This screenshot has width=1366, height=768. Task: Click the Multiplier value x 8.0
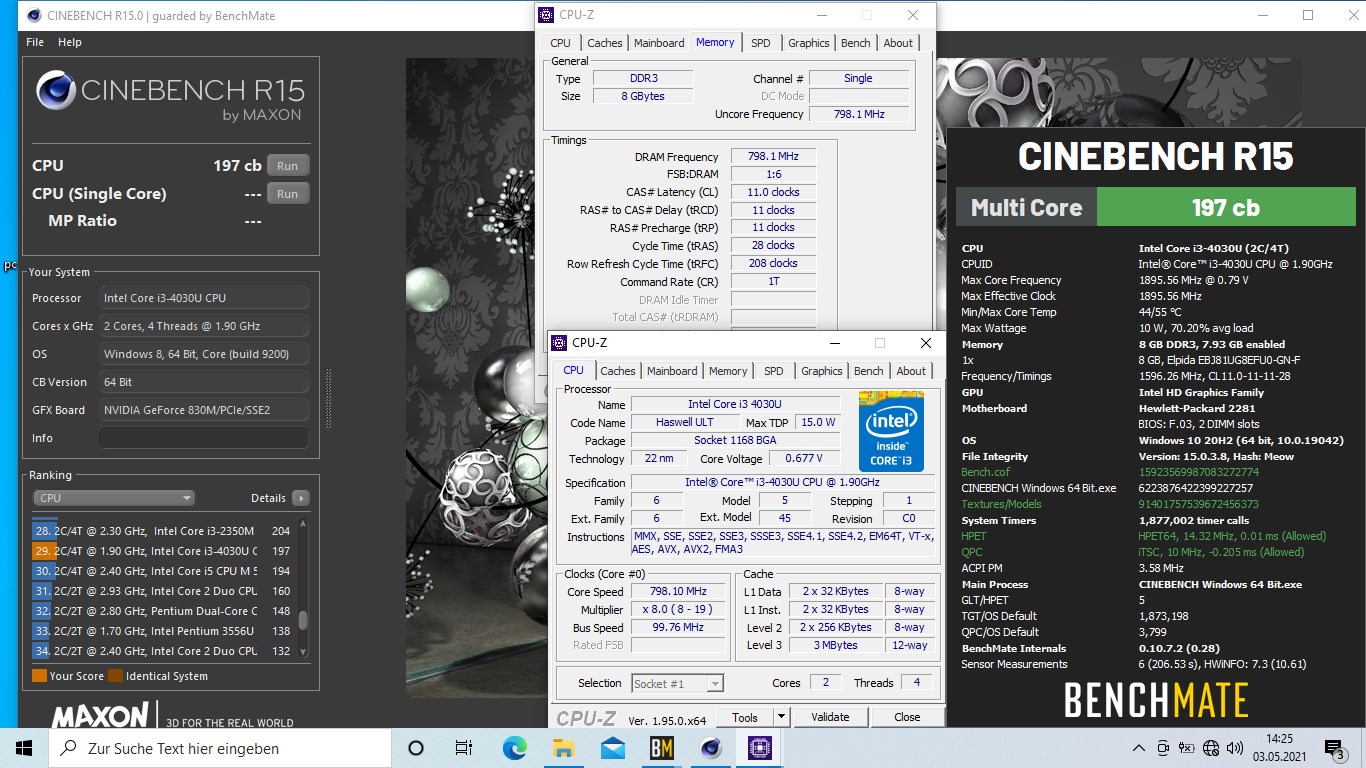(x=679, y=609)
